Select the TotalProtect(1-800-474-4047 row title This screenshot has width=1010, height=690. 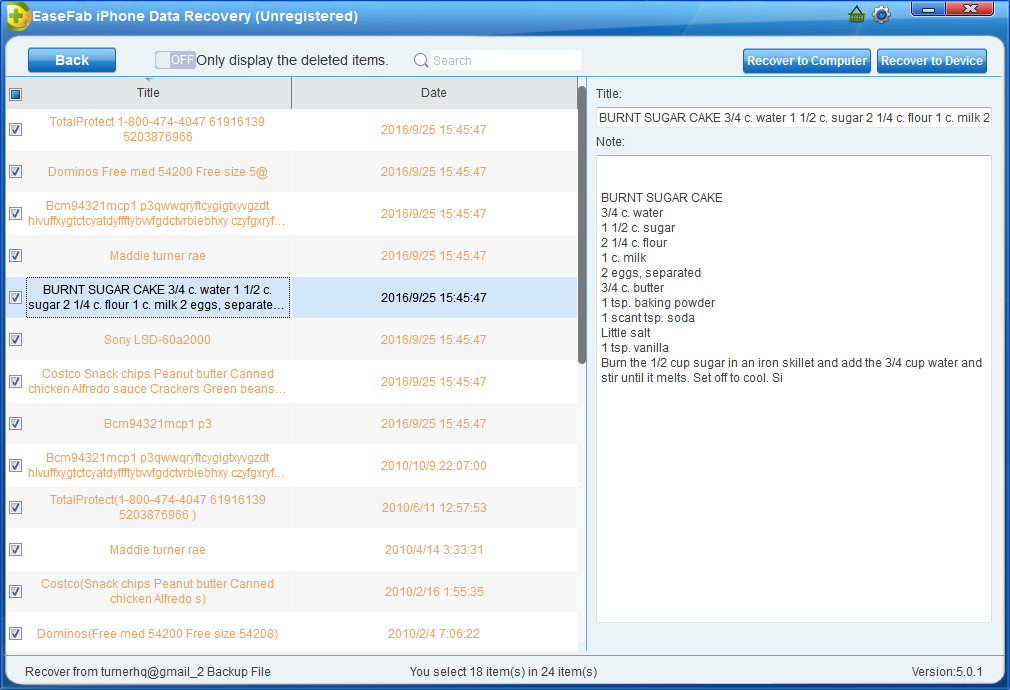[157, 507]
